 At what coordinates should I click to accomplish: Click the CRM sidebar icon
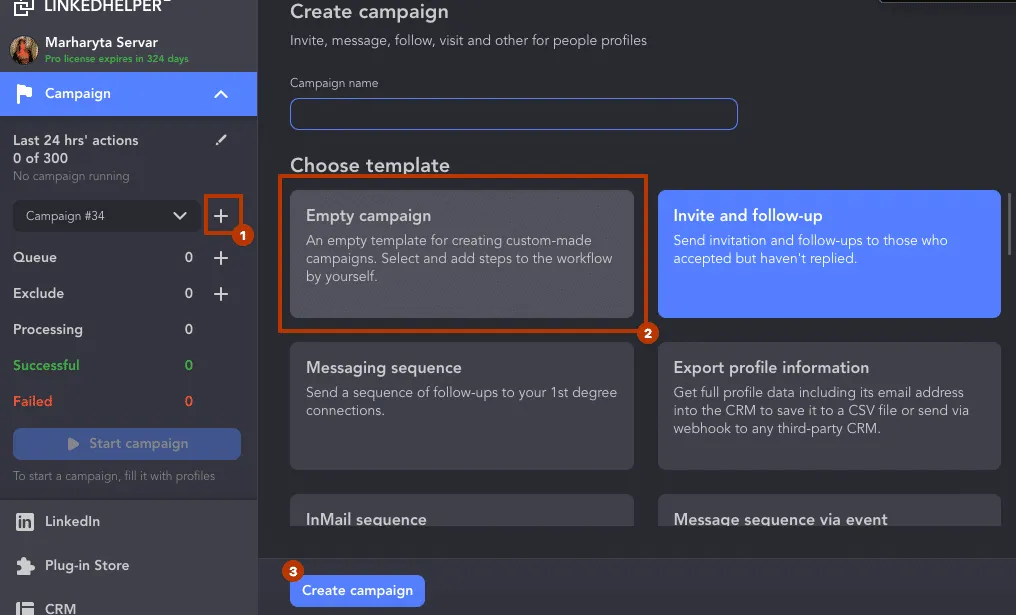(25, 609)
